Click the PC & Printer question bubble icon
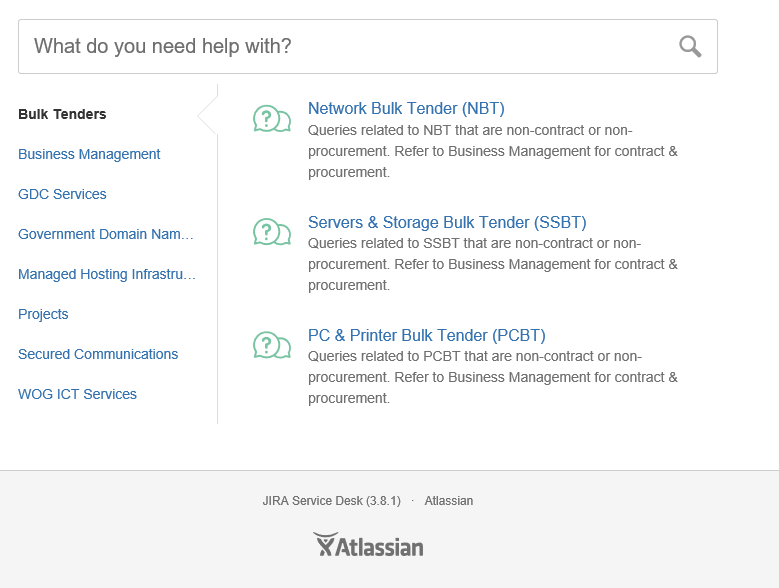The image size is (779, 588). [x=272, y=345]
